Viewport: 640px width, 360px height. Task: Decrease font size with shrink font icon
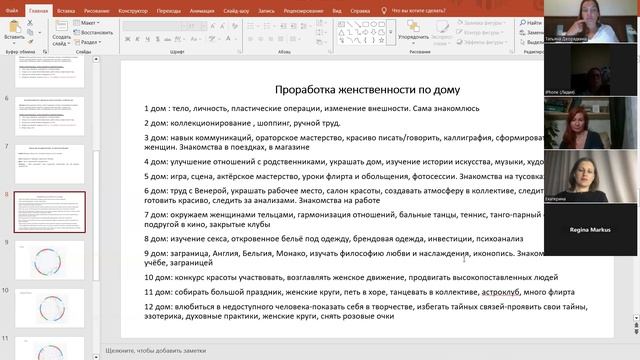tap(222, 26)
